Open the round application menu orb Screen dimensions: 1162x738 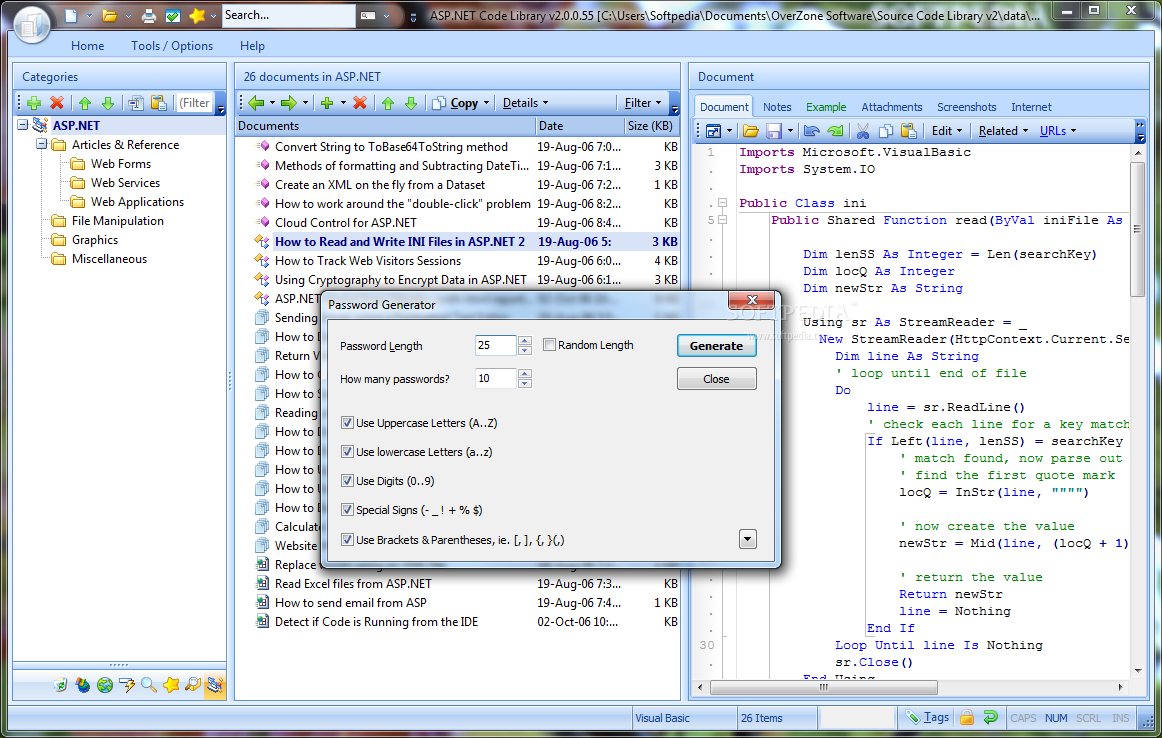[31, 24]
